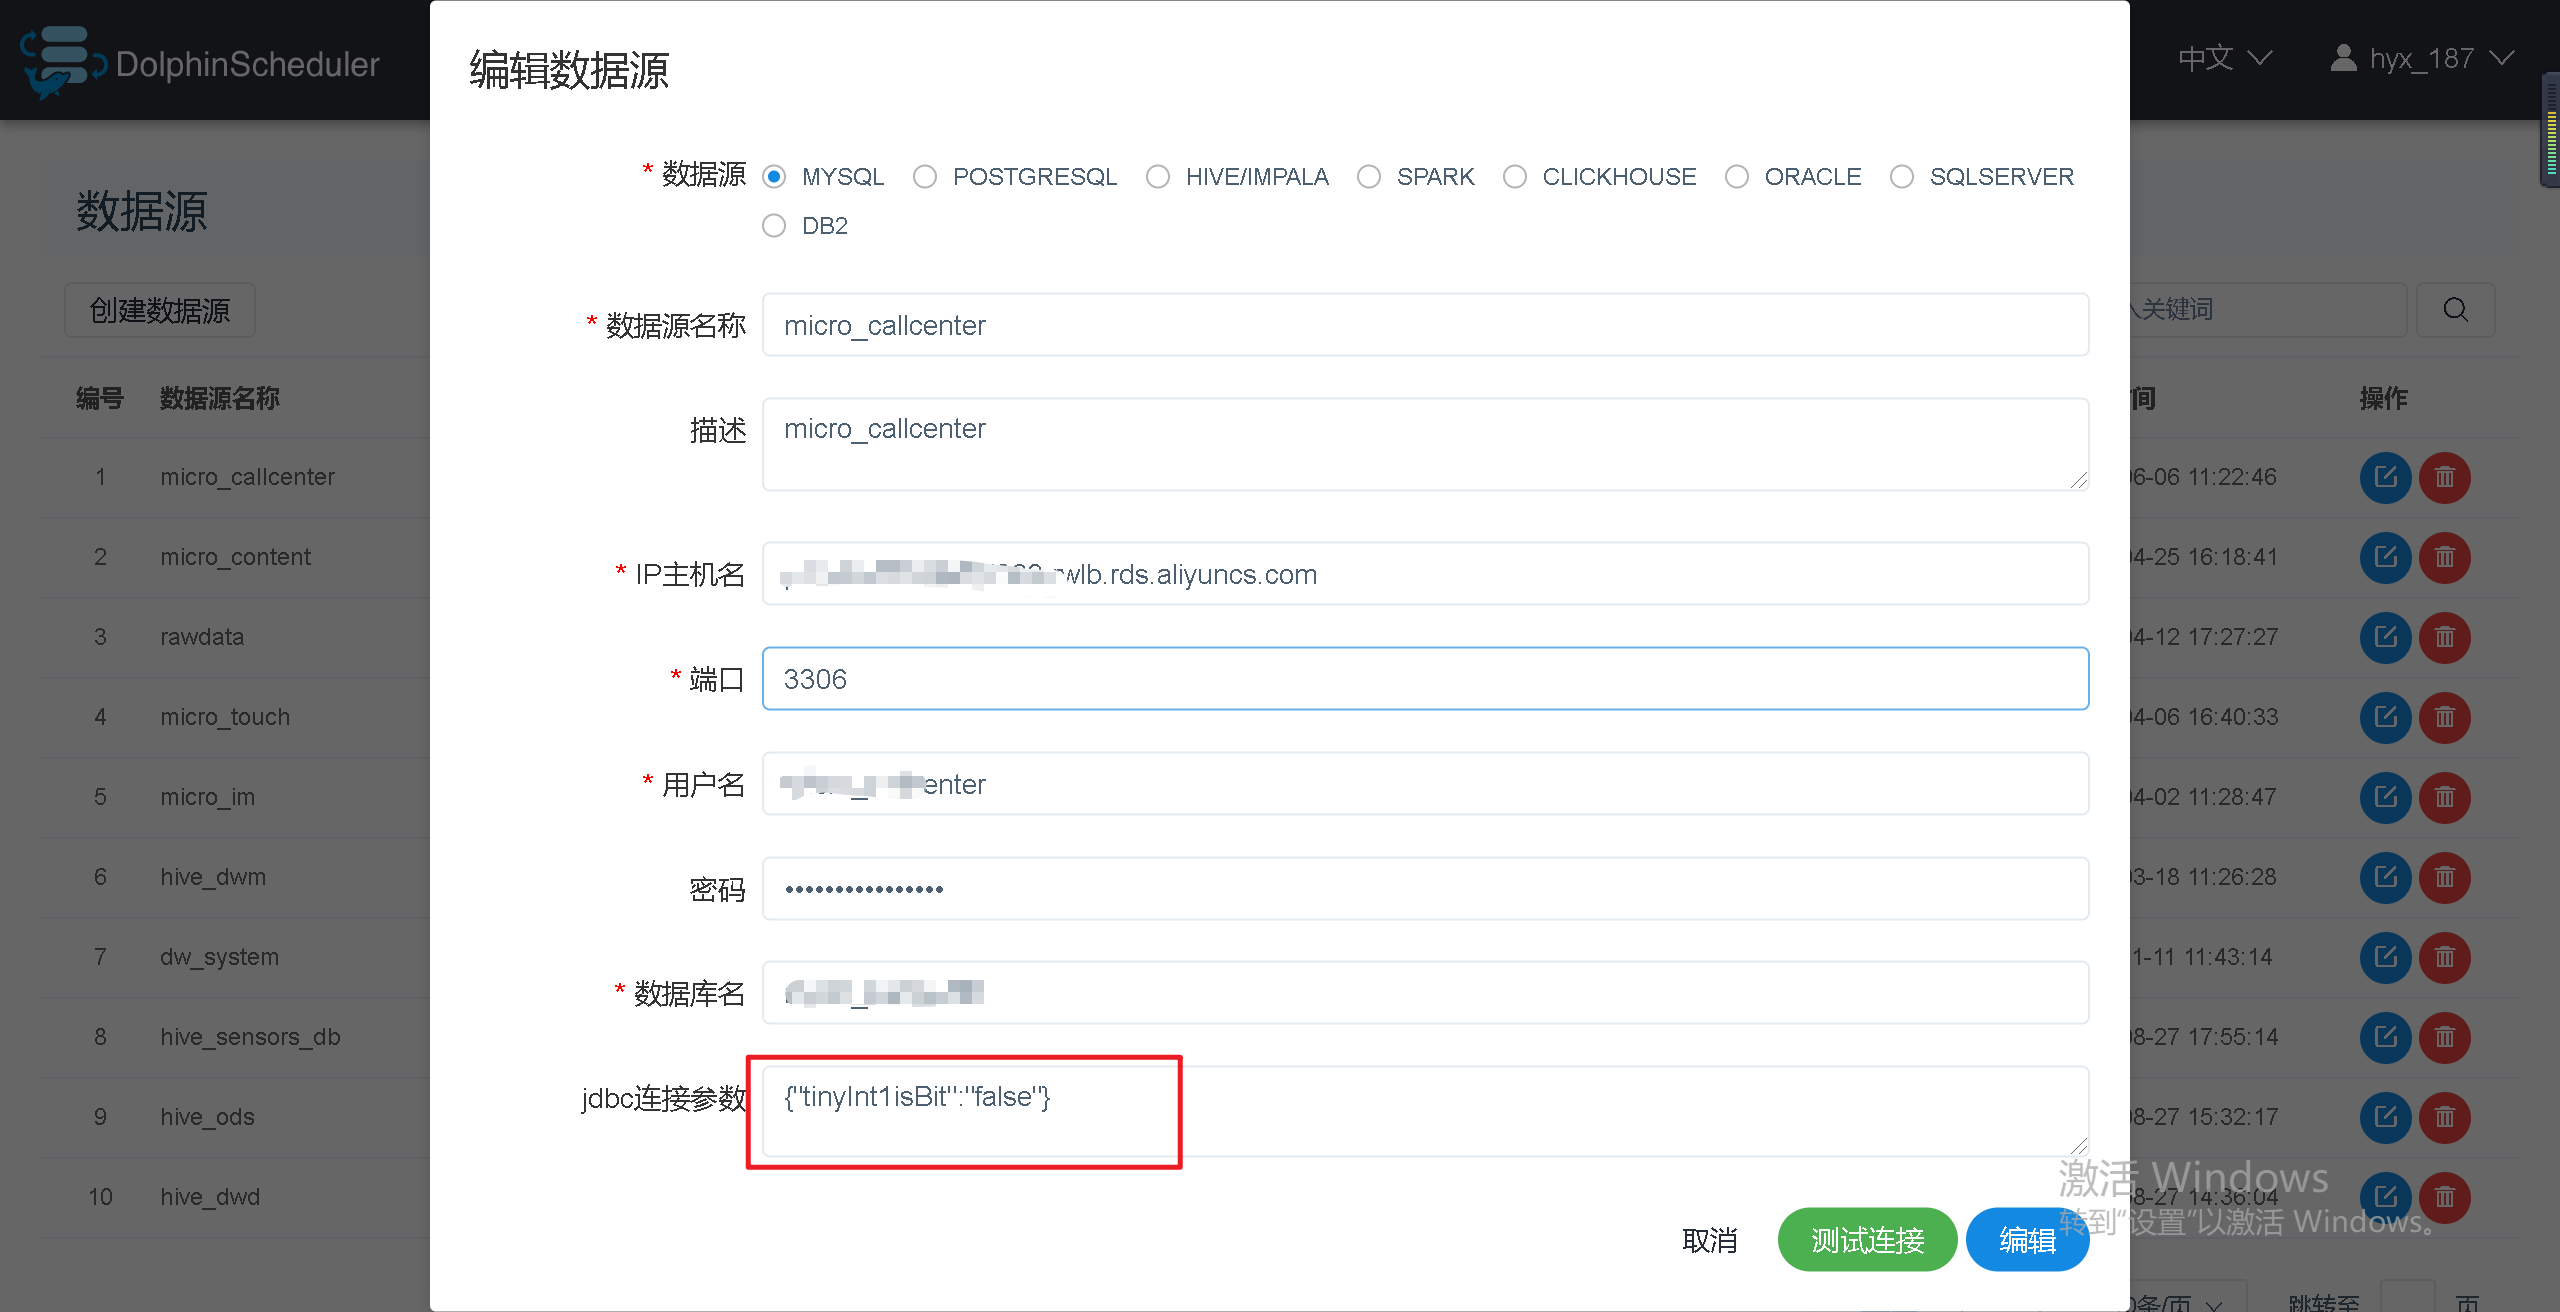Click rawdata in datasource list
This screenshot has height=1312, width=2560.
point(202,637)
